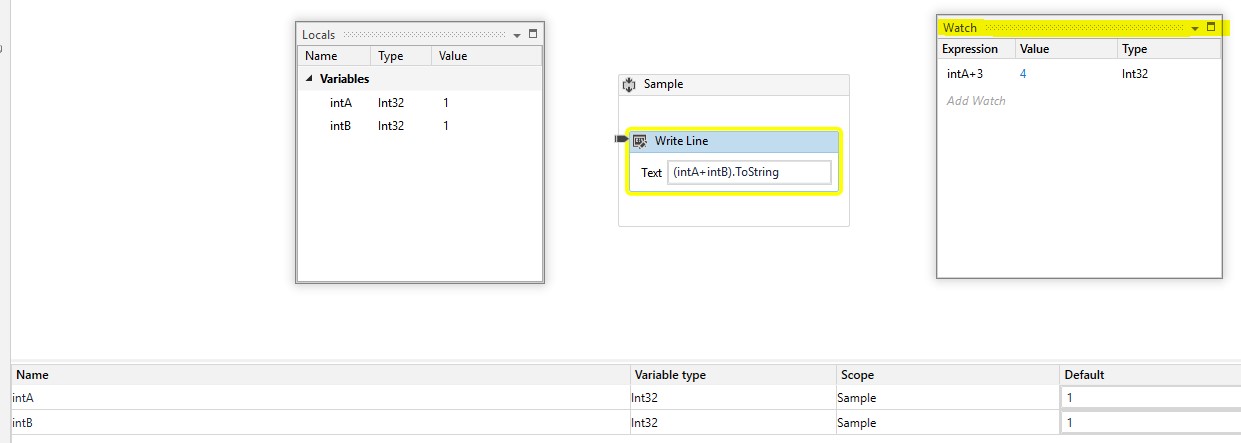Image resolution: width=1241 pixels, height=443 pixels.
Task: Select the intA+3 watch expression
Action: [x=965, y=74]
